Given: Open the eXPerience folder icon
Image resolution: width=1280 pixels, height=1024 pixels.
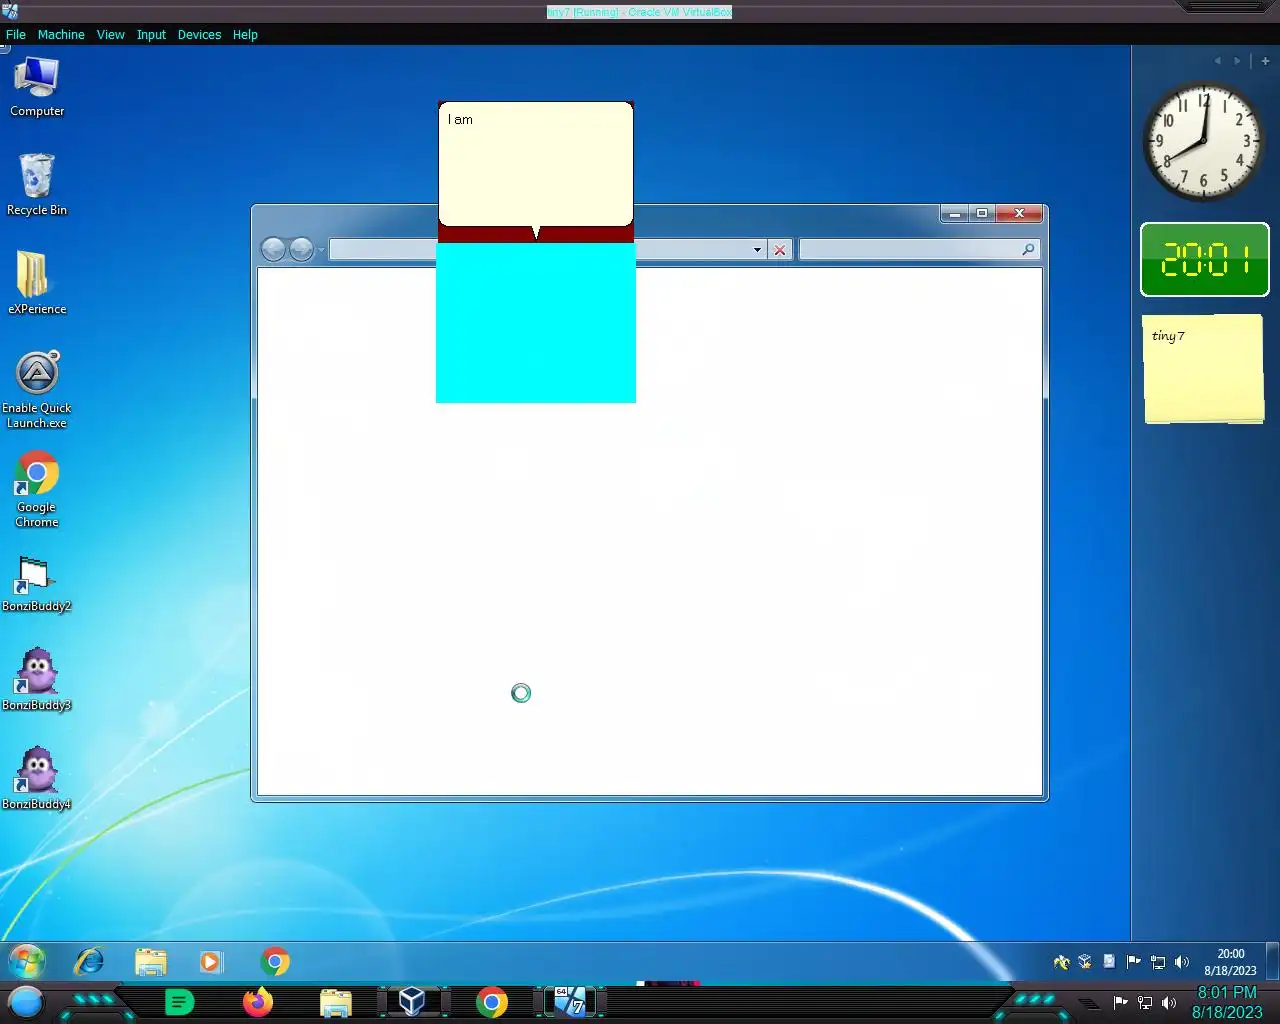Looking at the screenshot, I should point(37,283).
